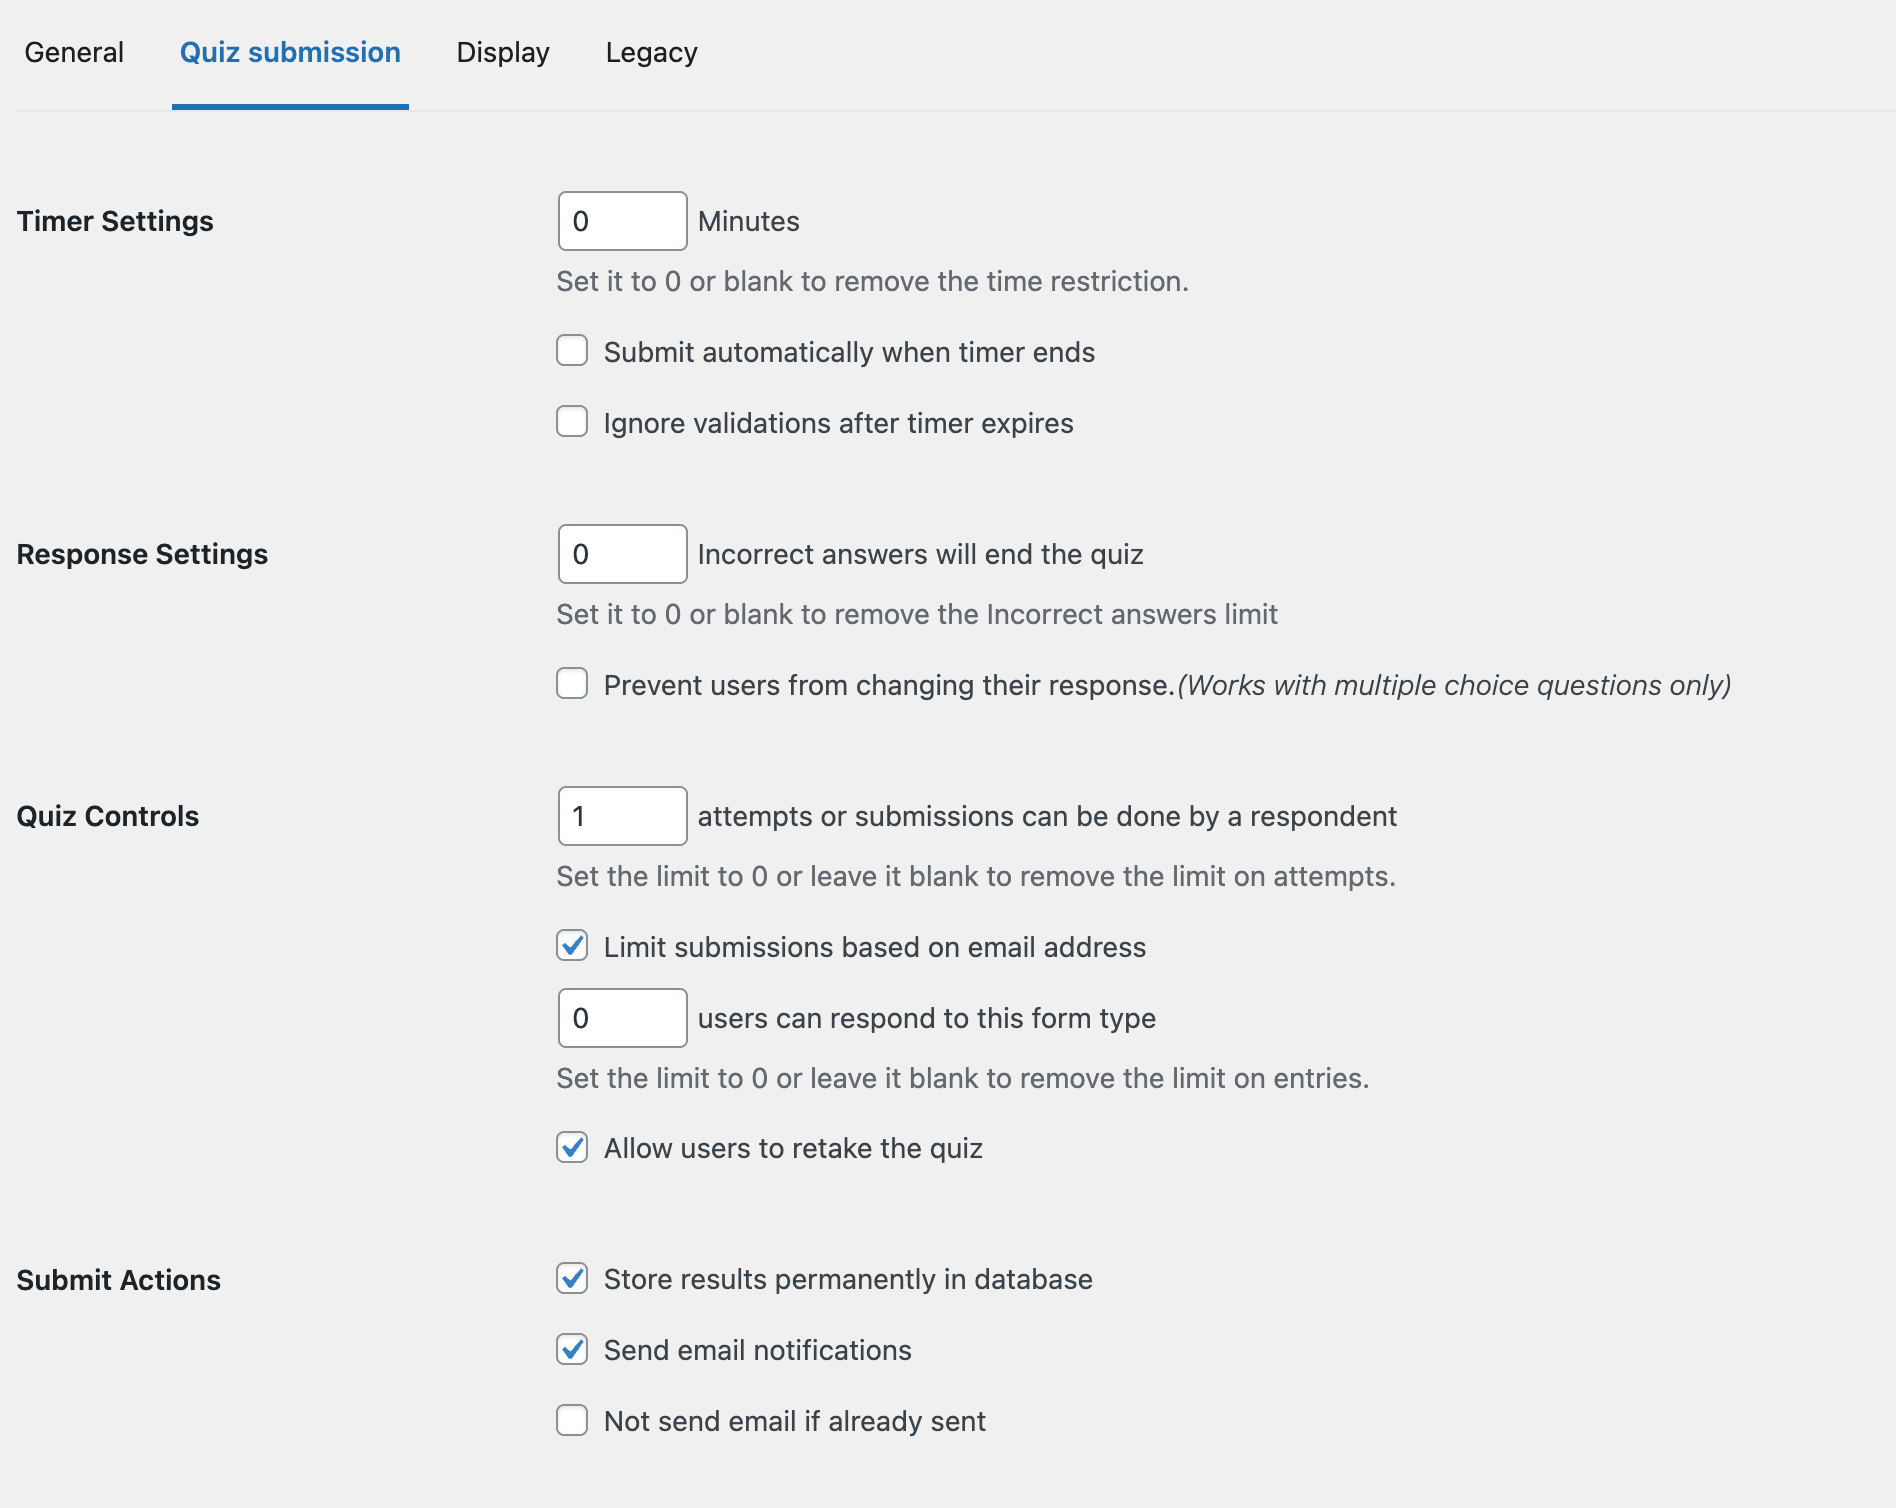This screenshot has width=1896, height=1508.
Task: Select the Quiz submission tab
Action: coord(290,52)
